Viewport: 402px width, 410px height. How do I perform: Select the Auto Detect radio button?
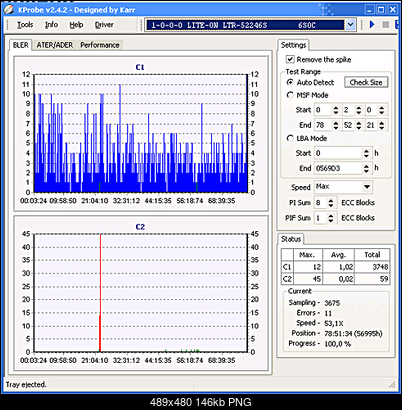click(290, 82)
